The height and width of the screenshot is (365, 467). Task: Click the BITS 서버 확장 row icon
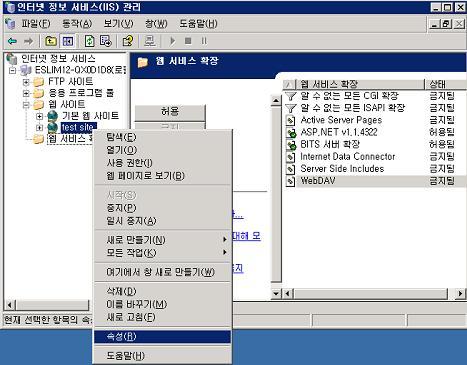click(291, 145)
